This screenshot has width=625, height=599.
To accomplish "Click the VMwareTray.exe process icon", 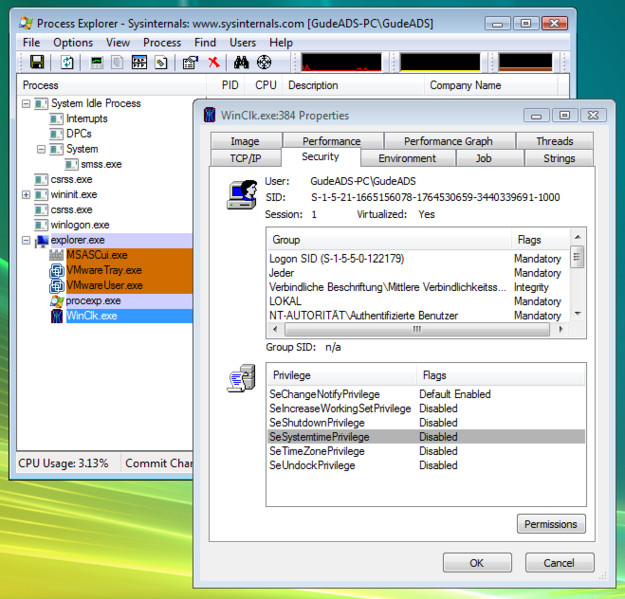I will tap(57, 271).
